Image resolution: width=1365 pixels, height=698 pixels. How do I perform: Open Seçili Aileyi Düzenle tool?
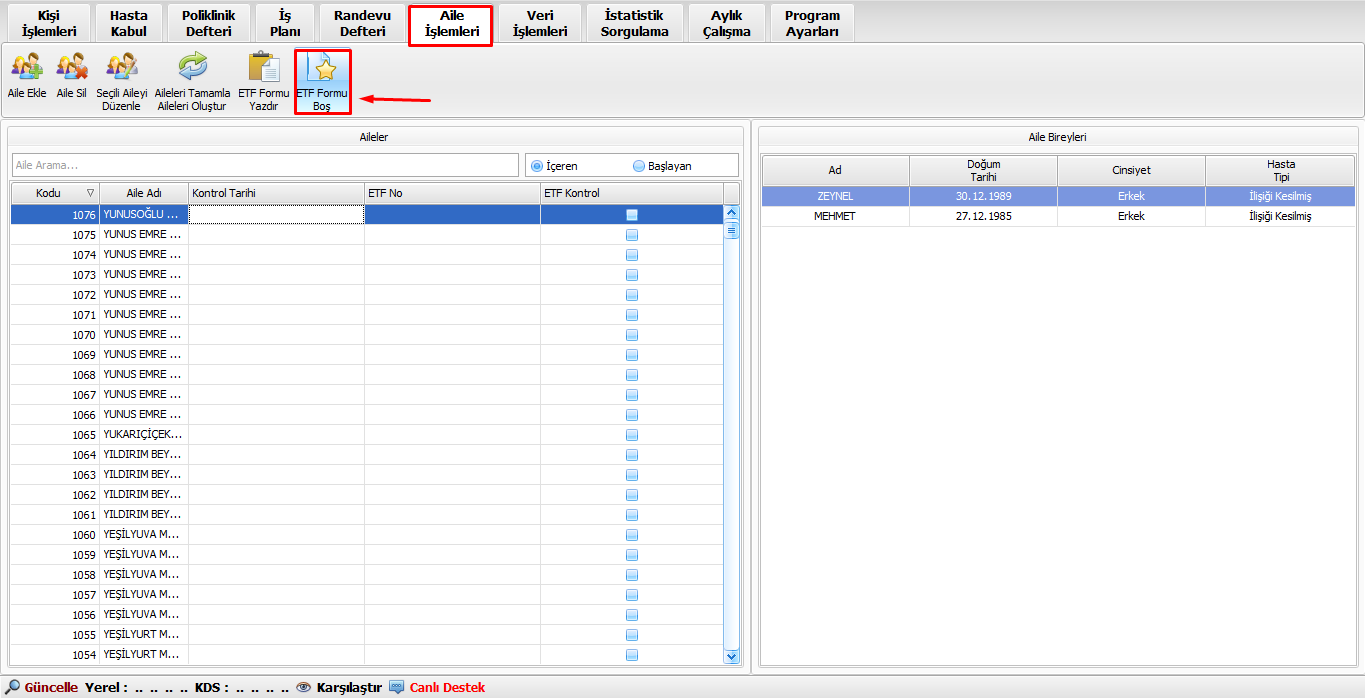click(122, 67)
